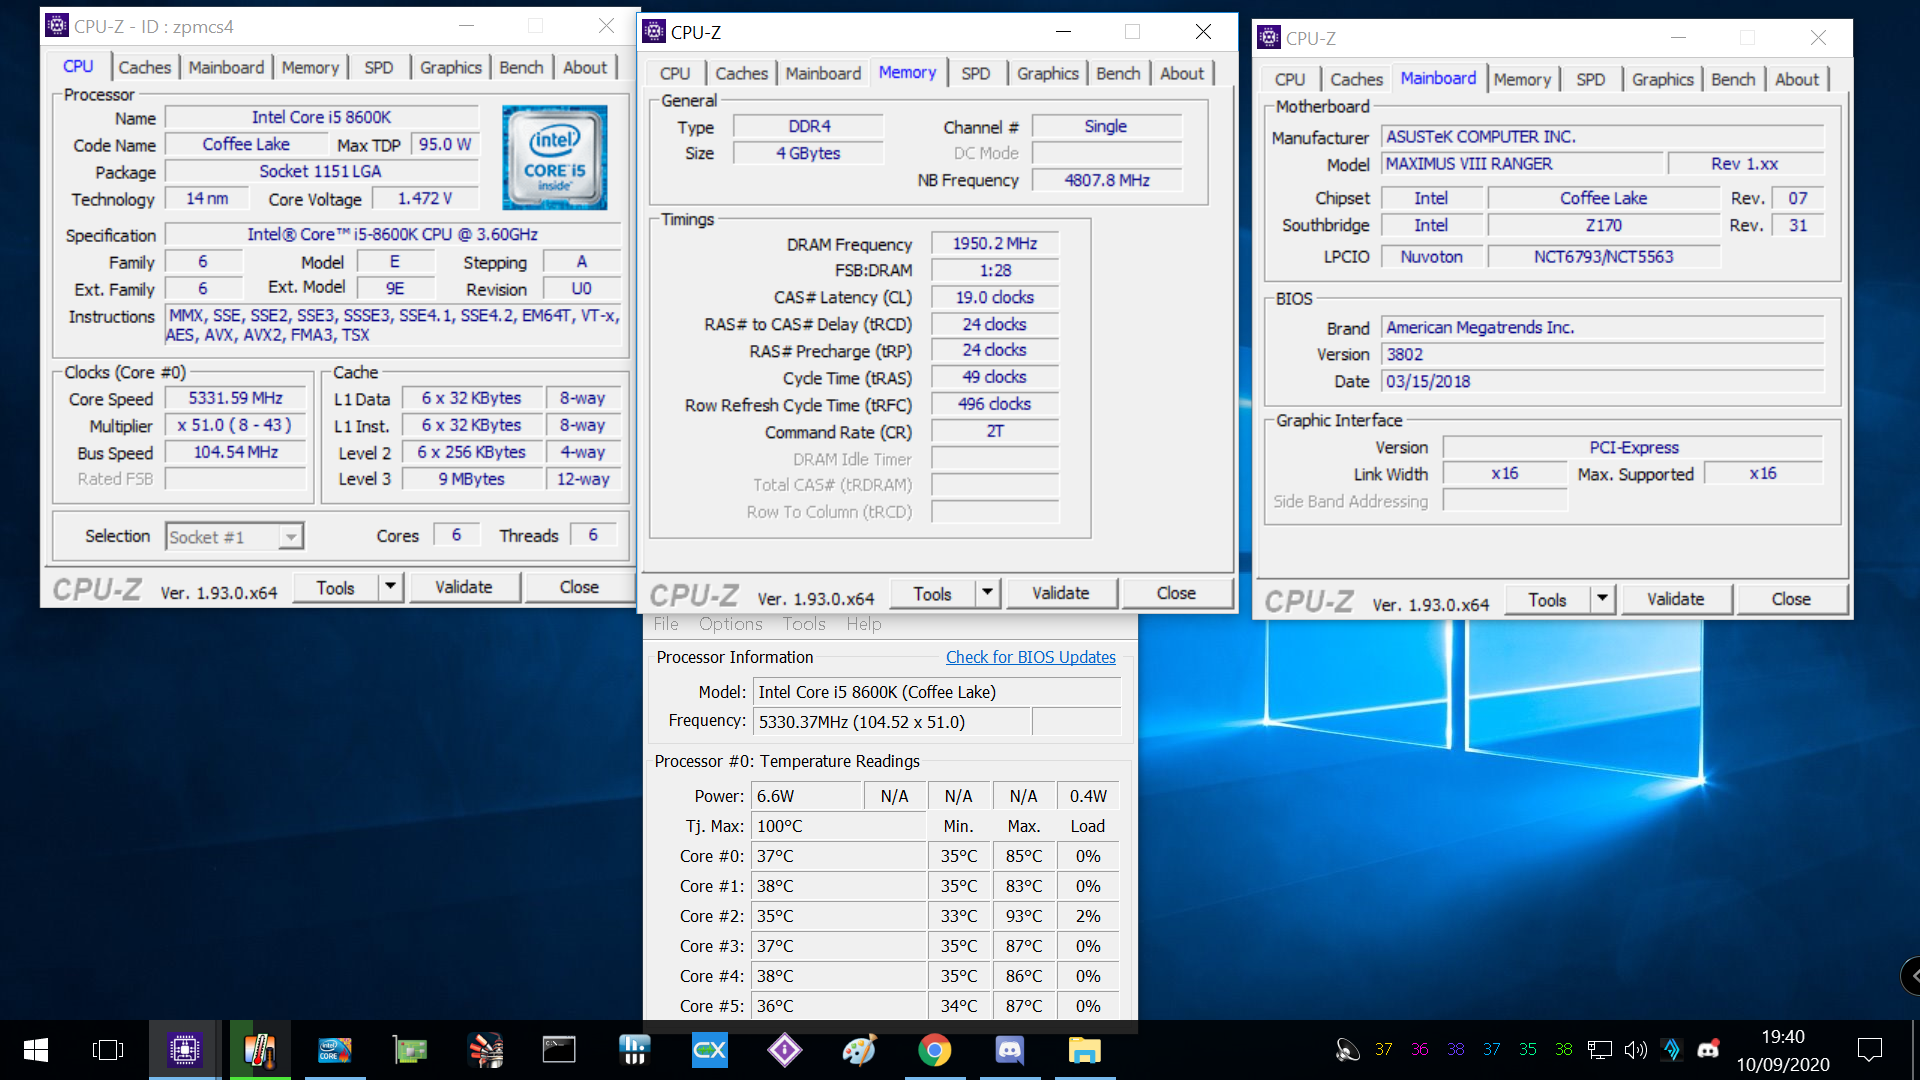
Task: Click CPU-Z icon in the zpmcs4 title bar
Action: (57, 26)
